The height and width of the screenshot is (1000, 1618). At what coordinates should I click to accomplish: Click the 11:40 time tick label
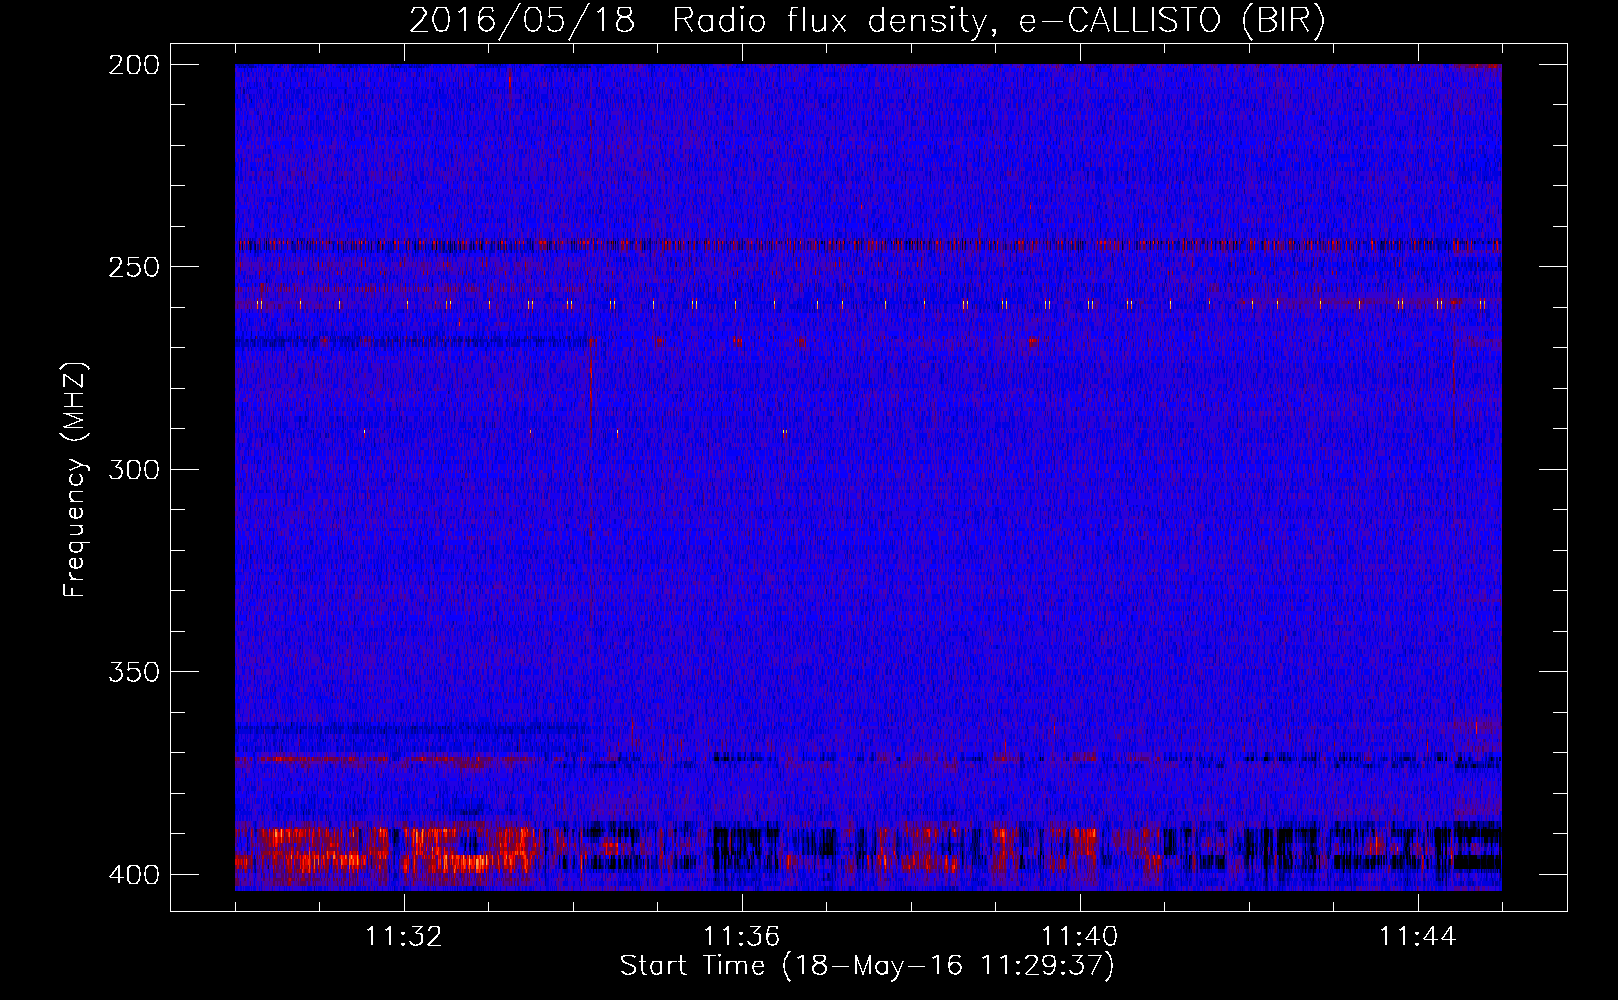point(1080,937)
